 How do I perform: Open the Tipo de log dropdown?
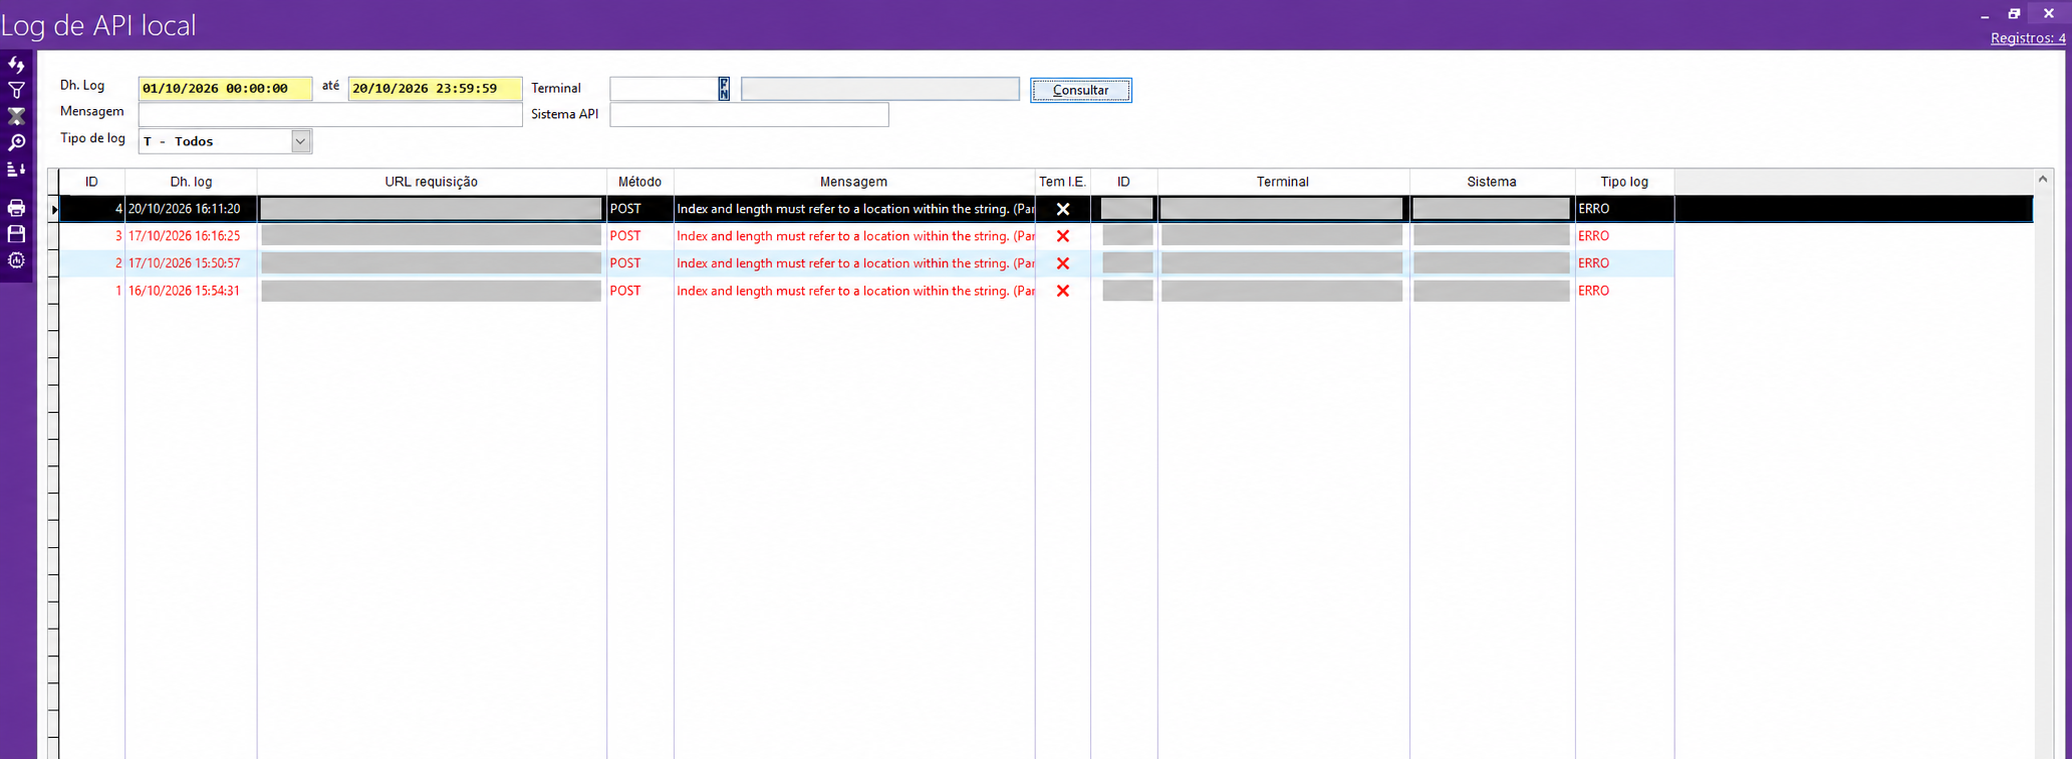point(300,141)
